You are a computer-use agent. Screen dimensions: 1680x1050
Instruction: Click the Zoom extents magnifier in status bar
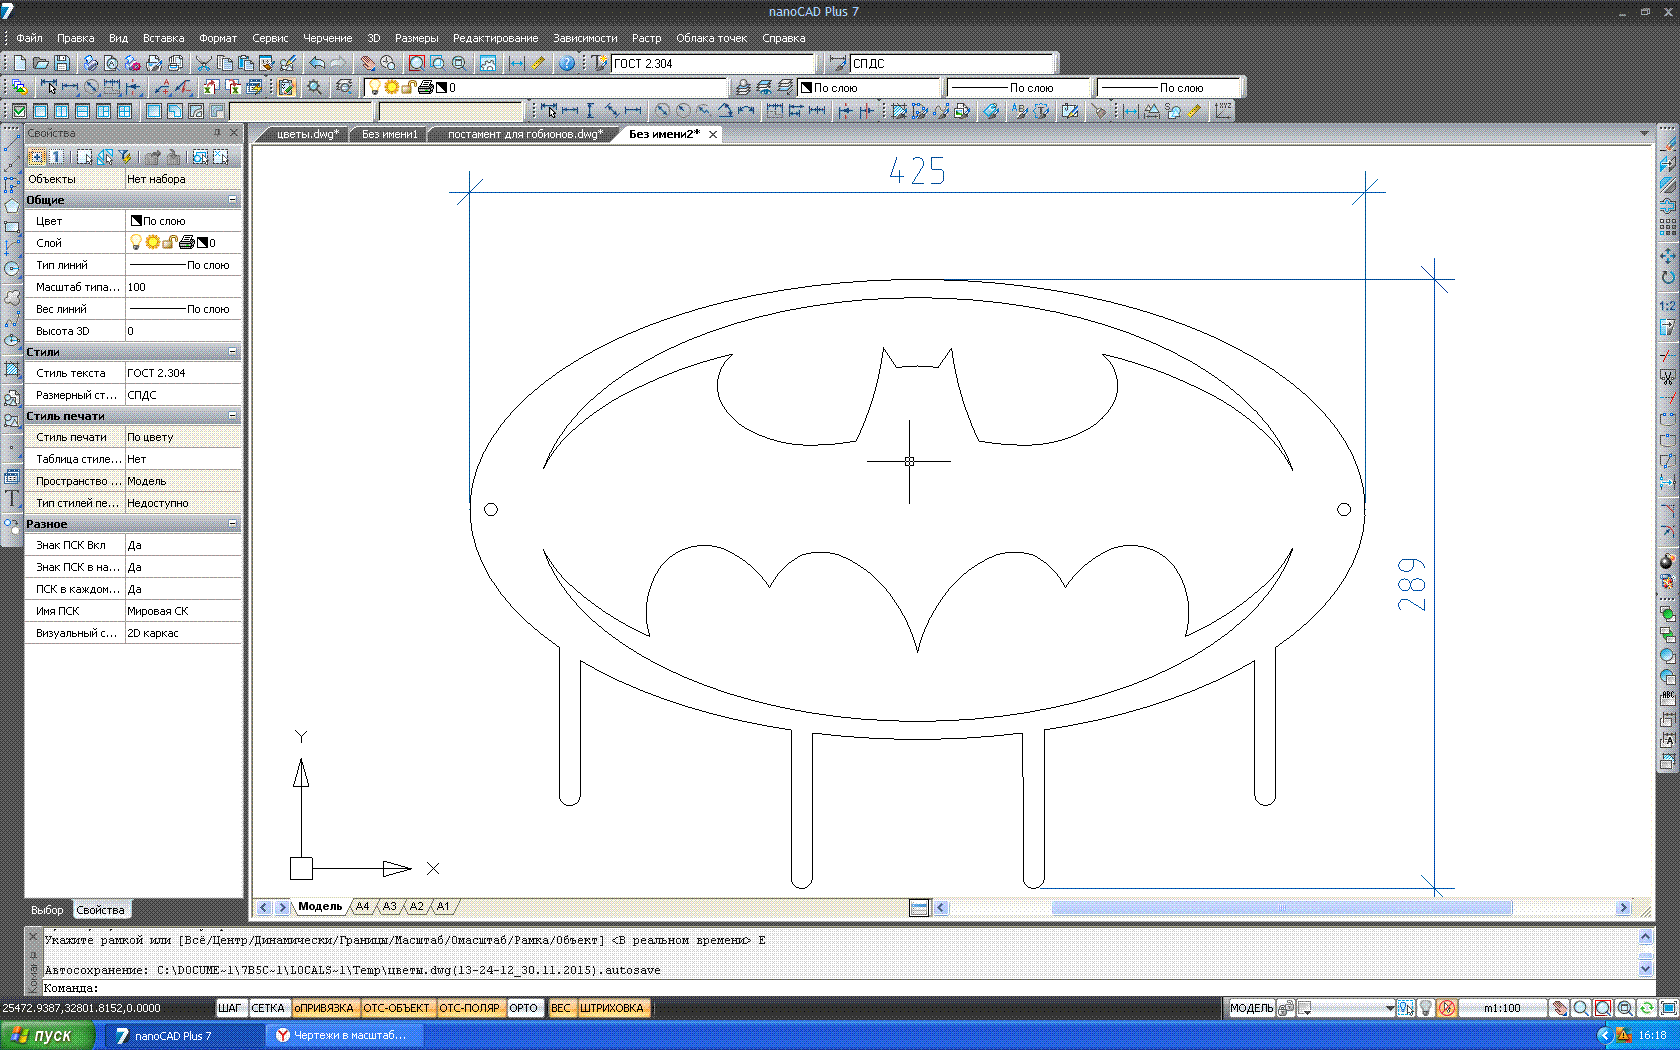1603,1008
